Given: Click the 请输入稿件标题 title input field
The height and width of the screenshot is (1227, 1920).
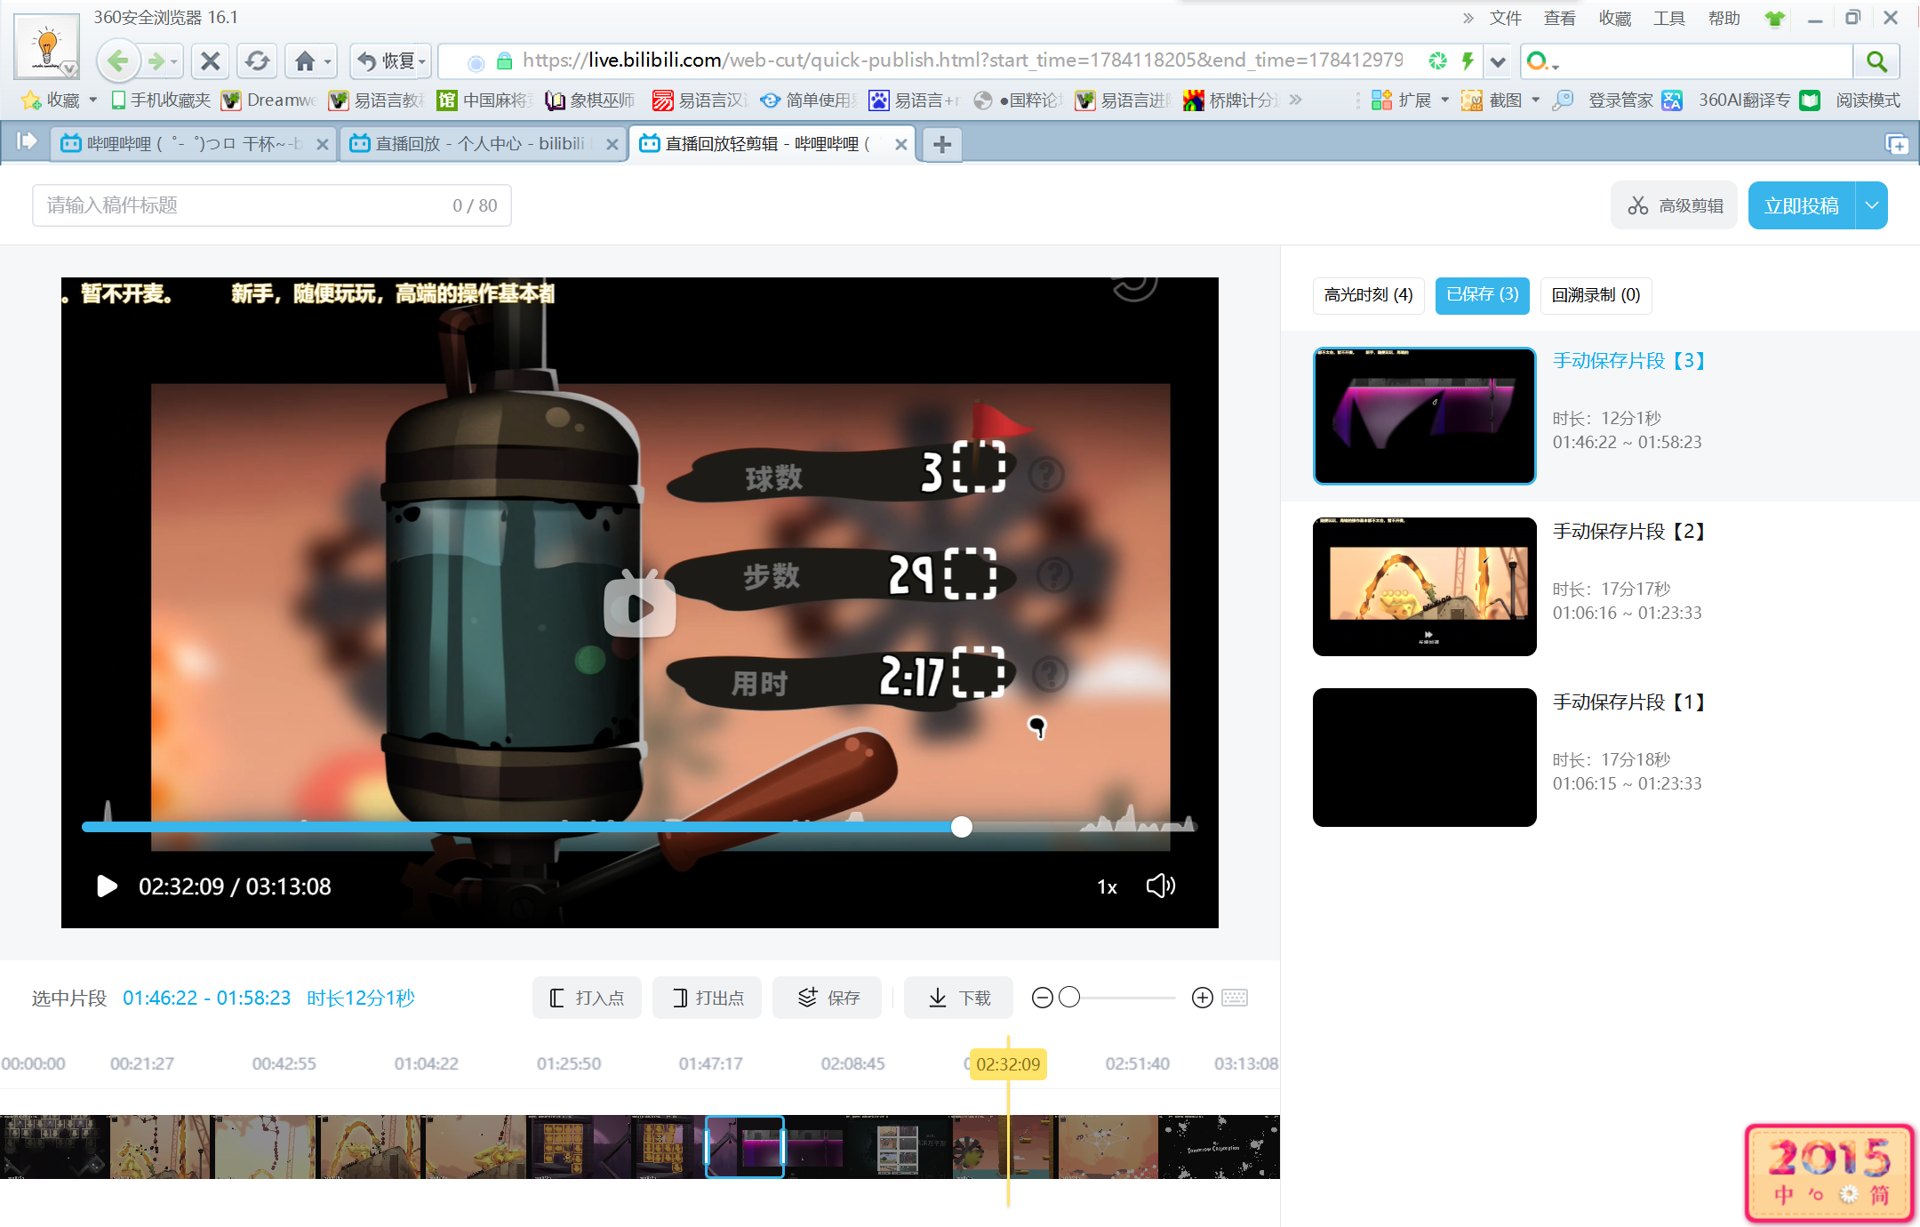Looking at the screenshot, I should (x=271, y=205).
